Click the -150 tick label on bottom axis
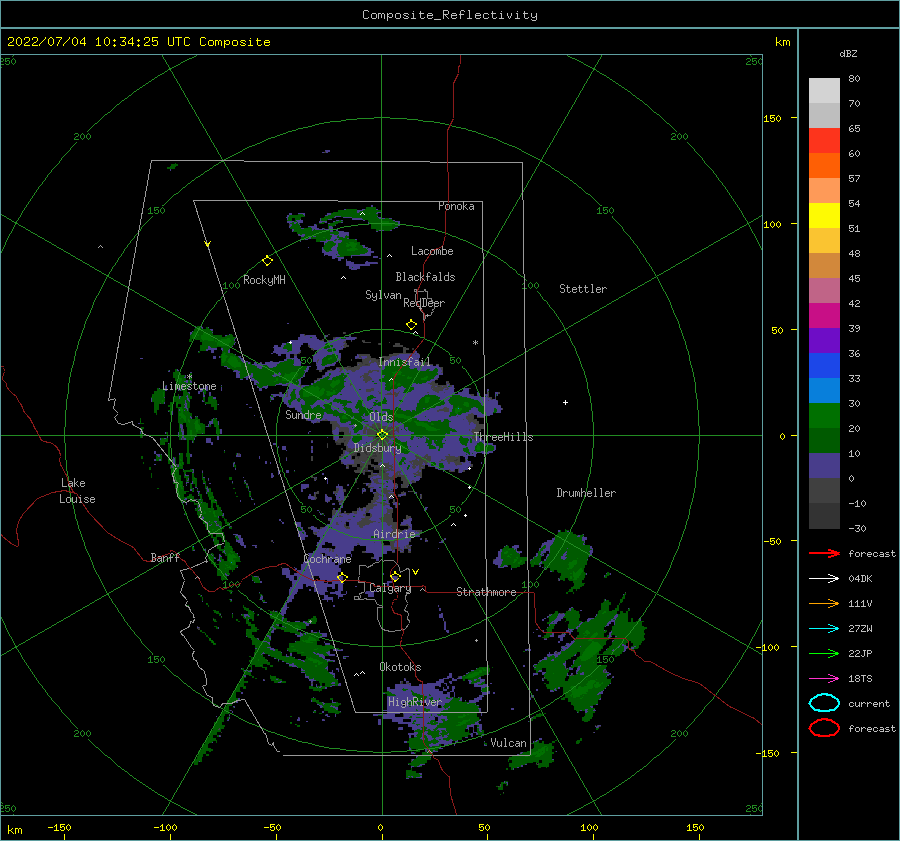The image size is (900, 841). click(59, 827)
